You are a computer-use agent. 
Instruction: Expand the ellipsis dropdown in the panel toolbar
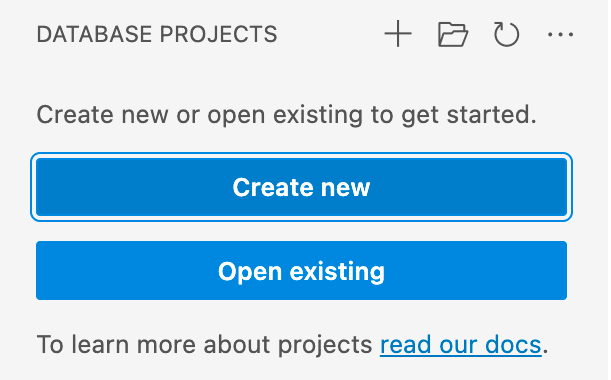pos(560,35)
